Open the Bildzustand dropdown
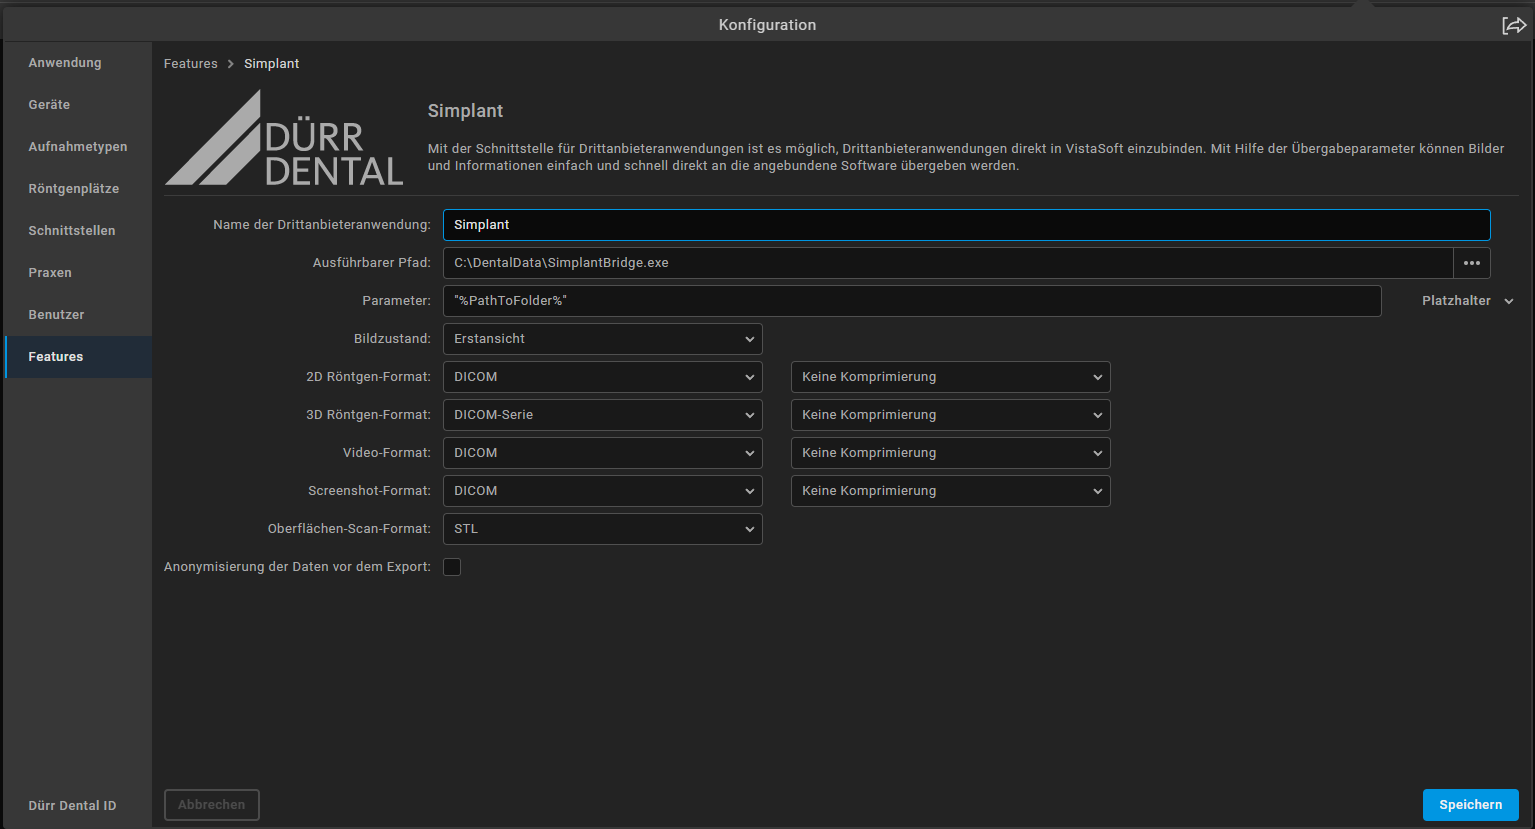Image resolution: width=1535 pixels, height=829 pixels. tap(602, 339)
